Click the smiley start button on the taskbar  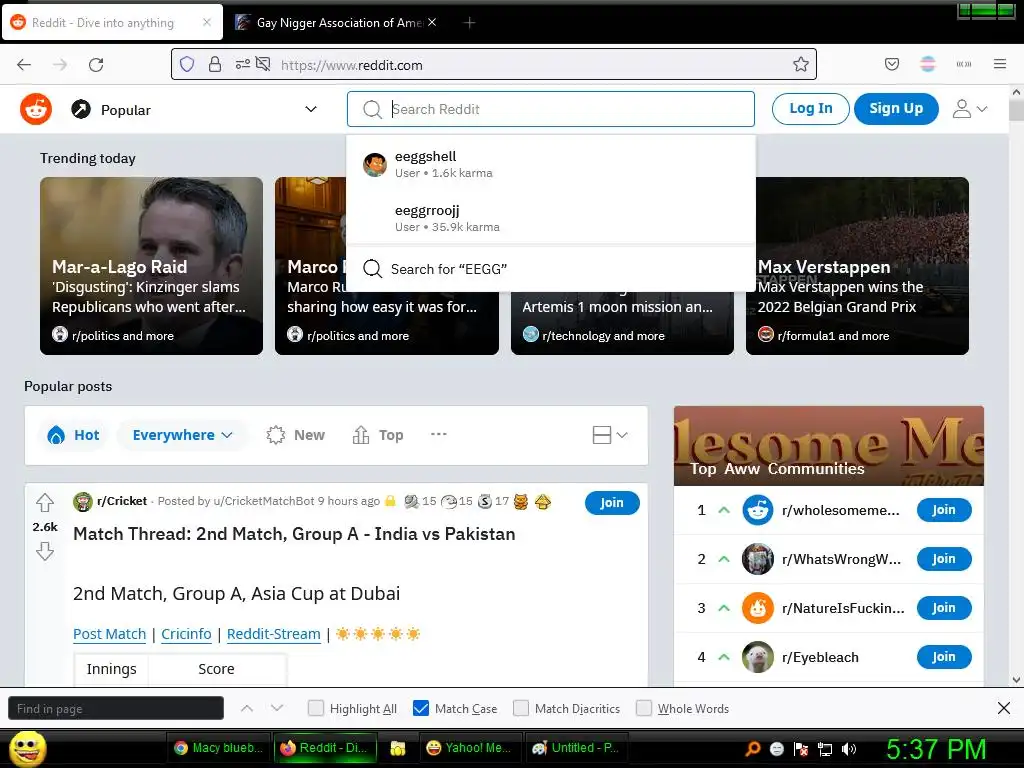click(x=27, y=748)
